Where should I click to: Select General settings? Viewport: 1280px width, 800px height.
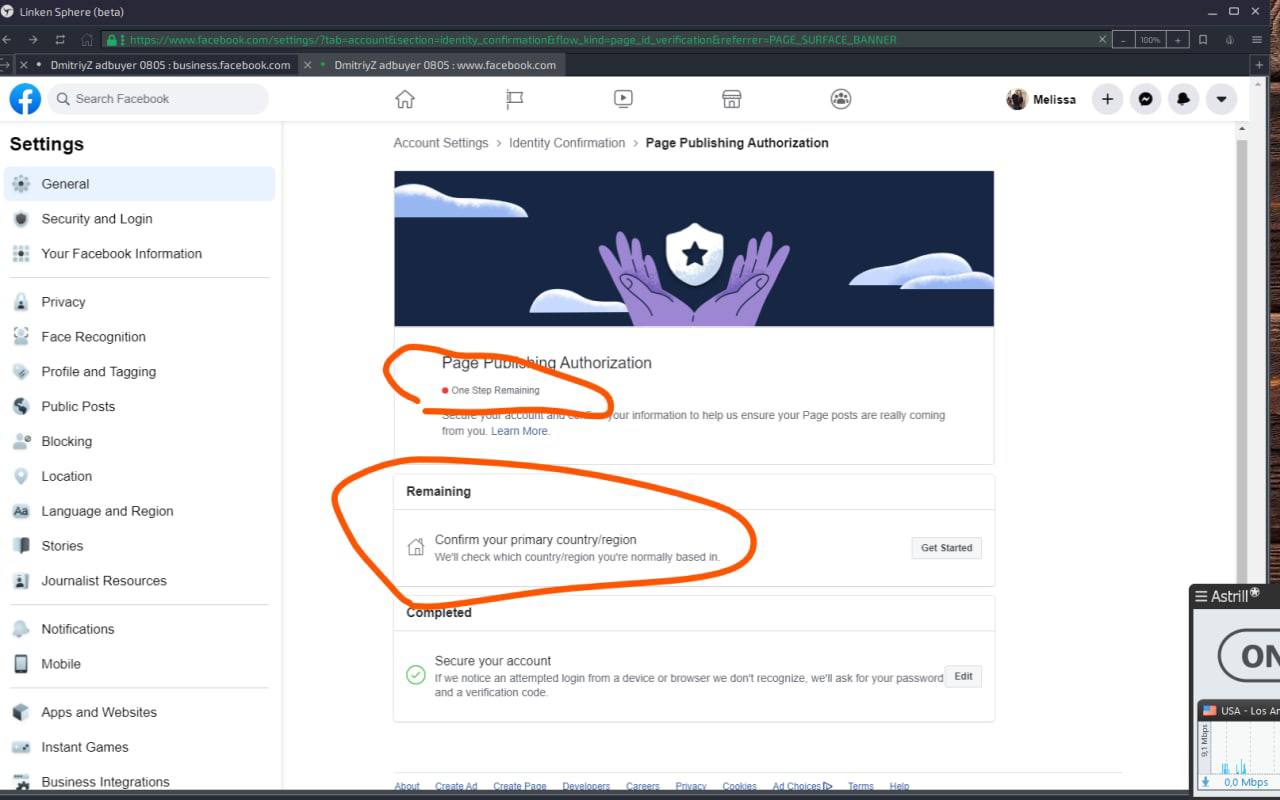[x=140, y=184]
